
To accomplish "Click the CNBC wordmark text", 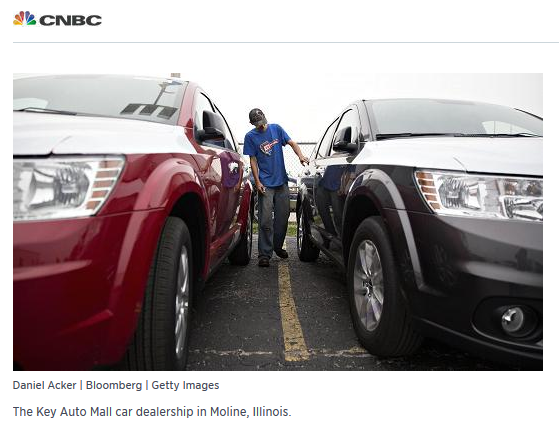I will pyautogui.click(x=71, y=20).
